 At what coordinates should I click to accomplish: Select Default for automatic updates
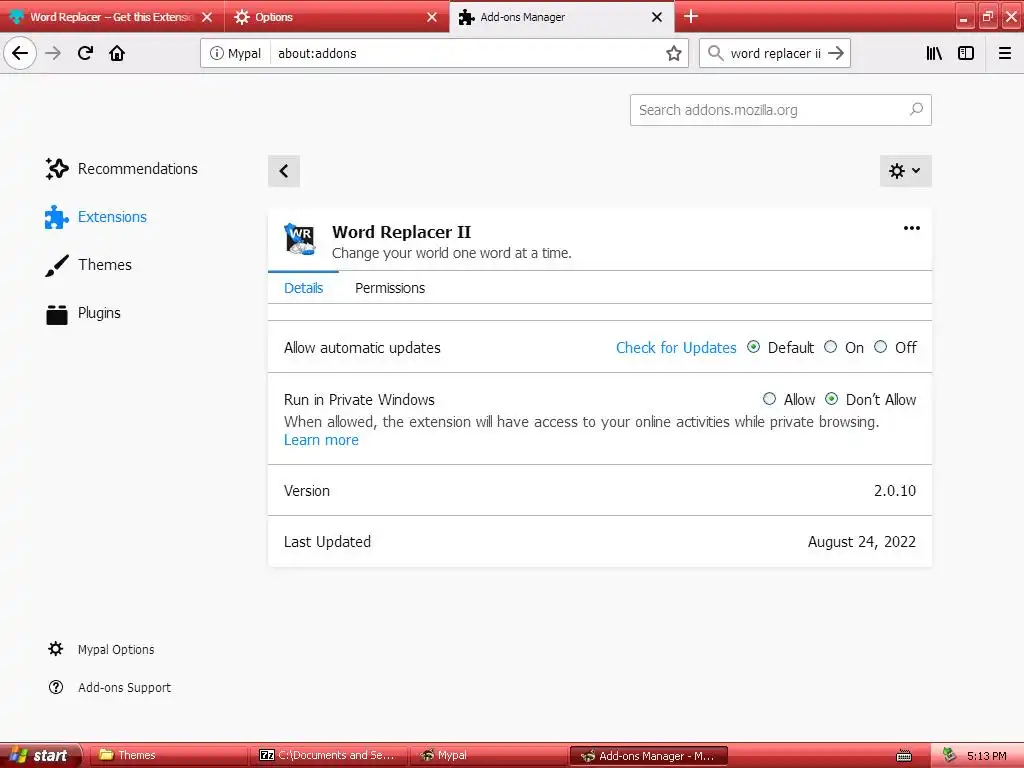tap(754, 347)
